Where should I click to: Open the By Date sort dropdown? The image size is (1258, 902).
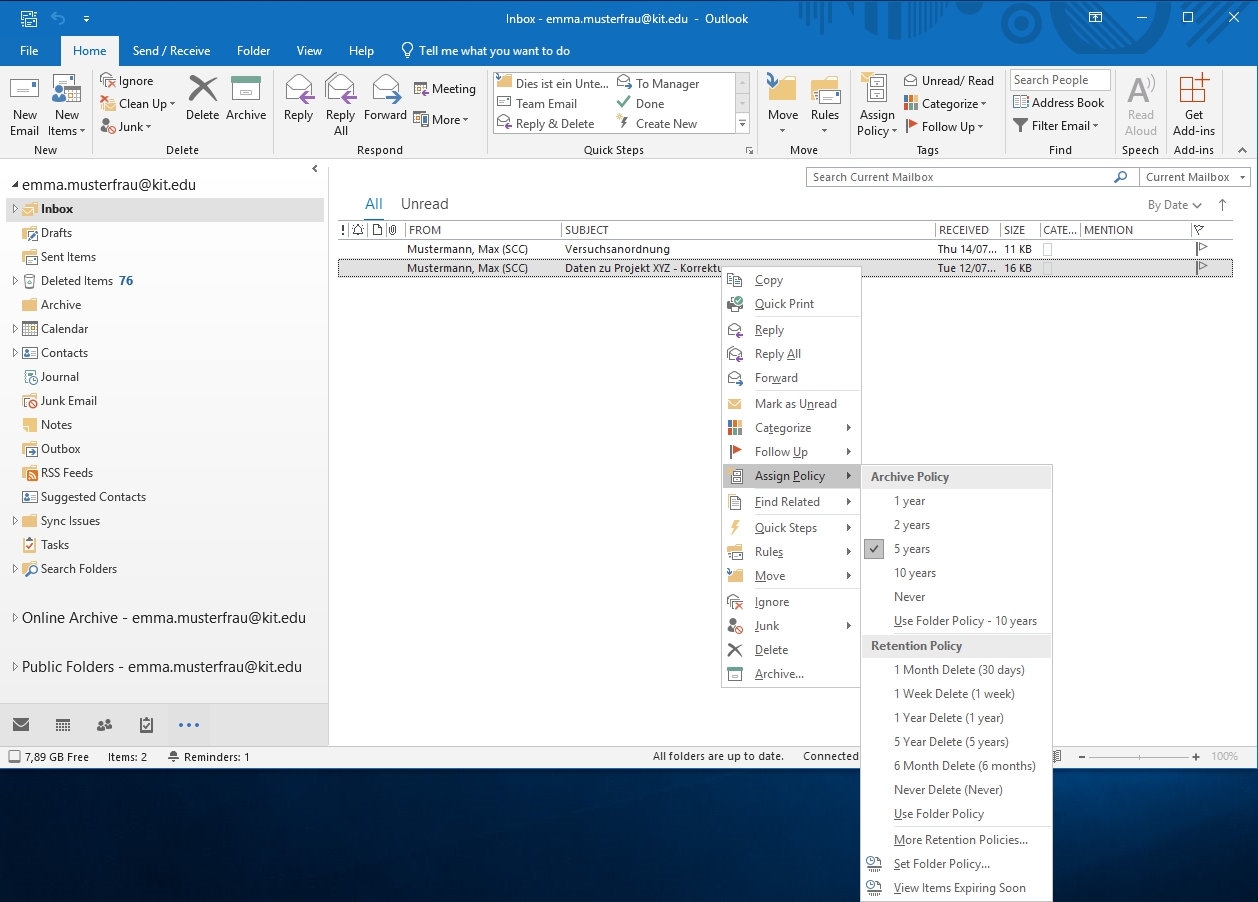[1174, 205]
